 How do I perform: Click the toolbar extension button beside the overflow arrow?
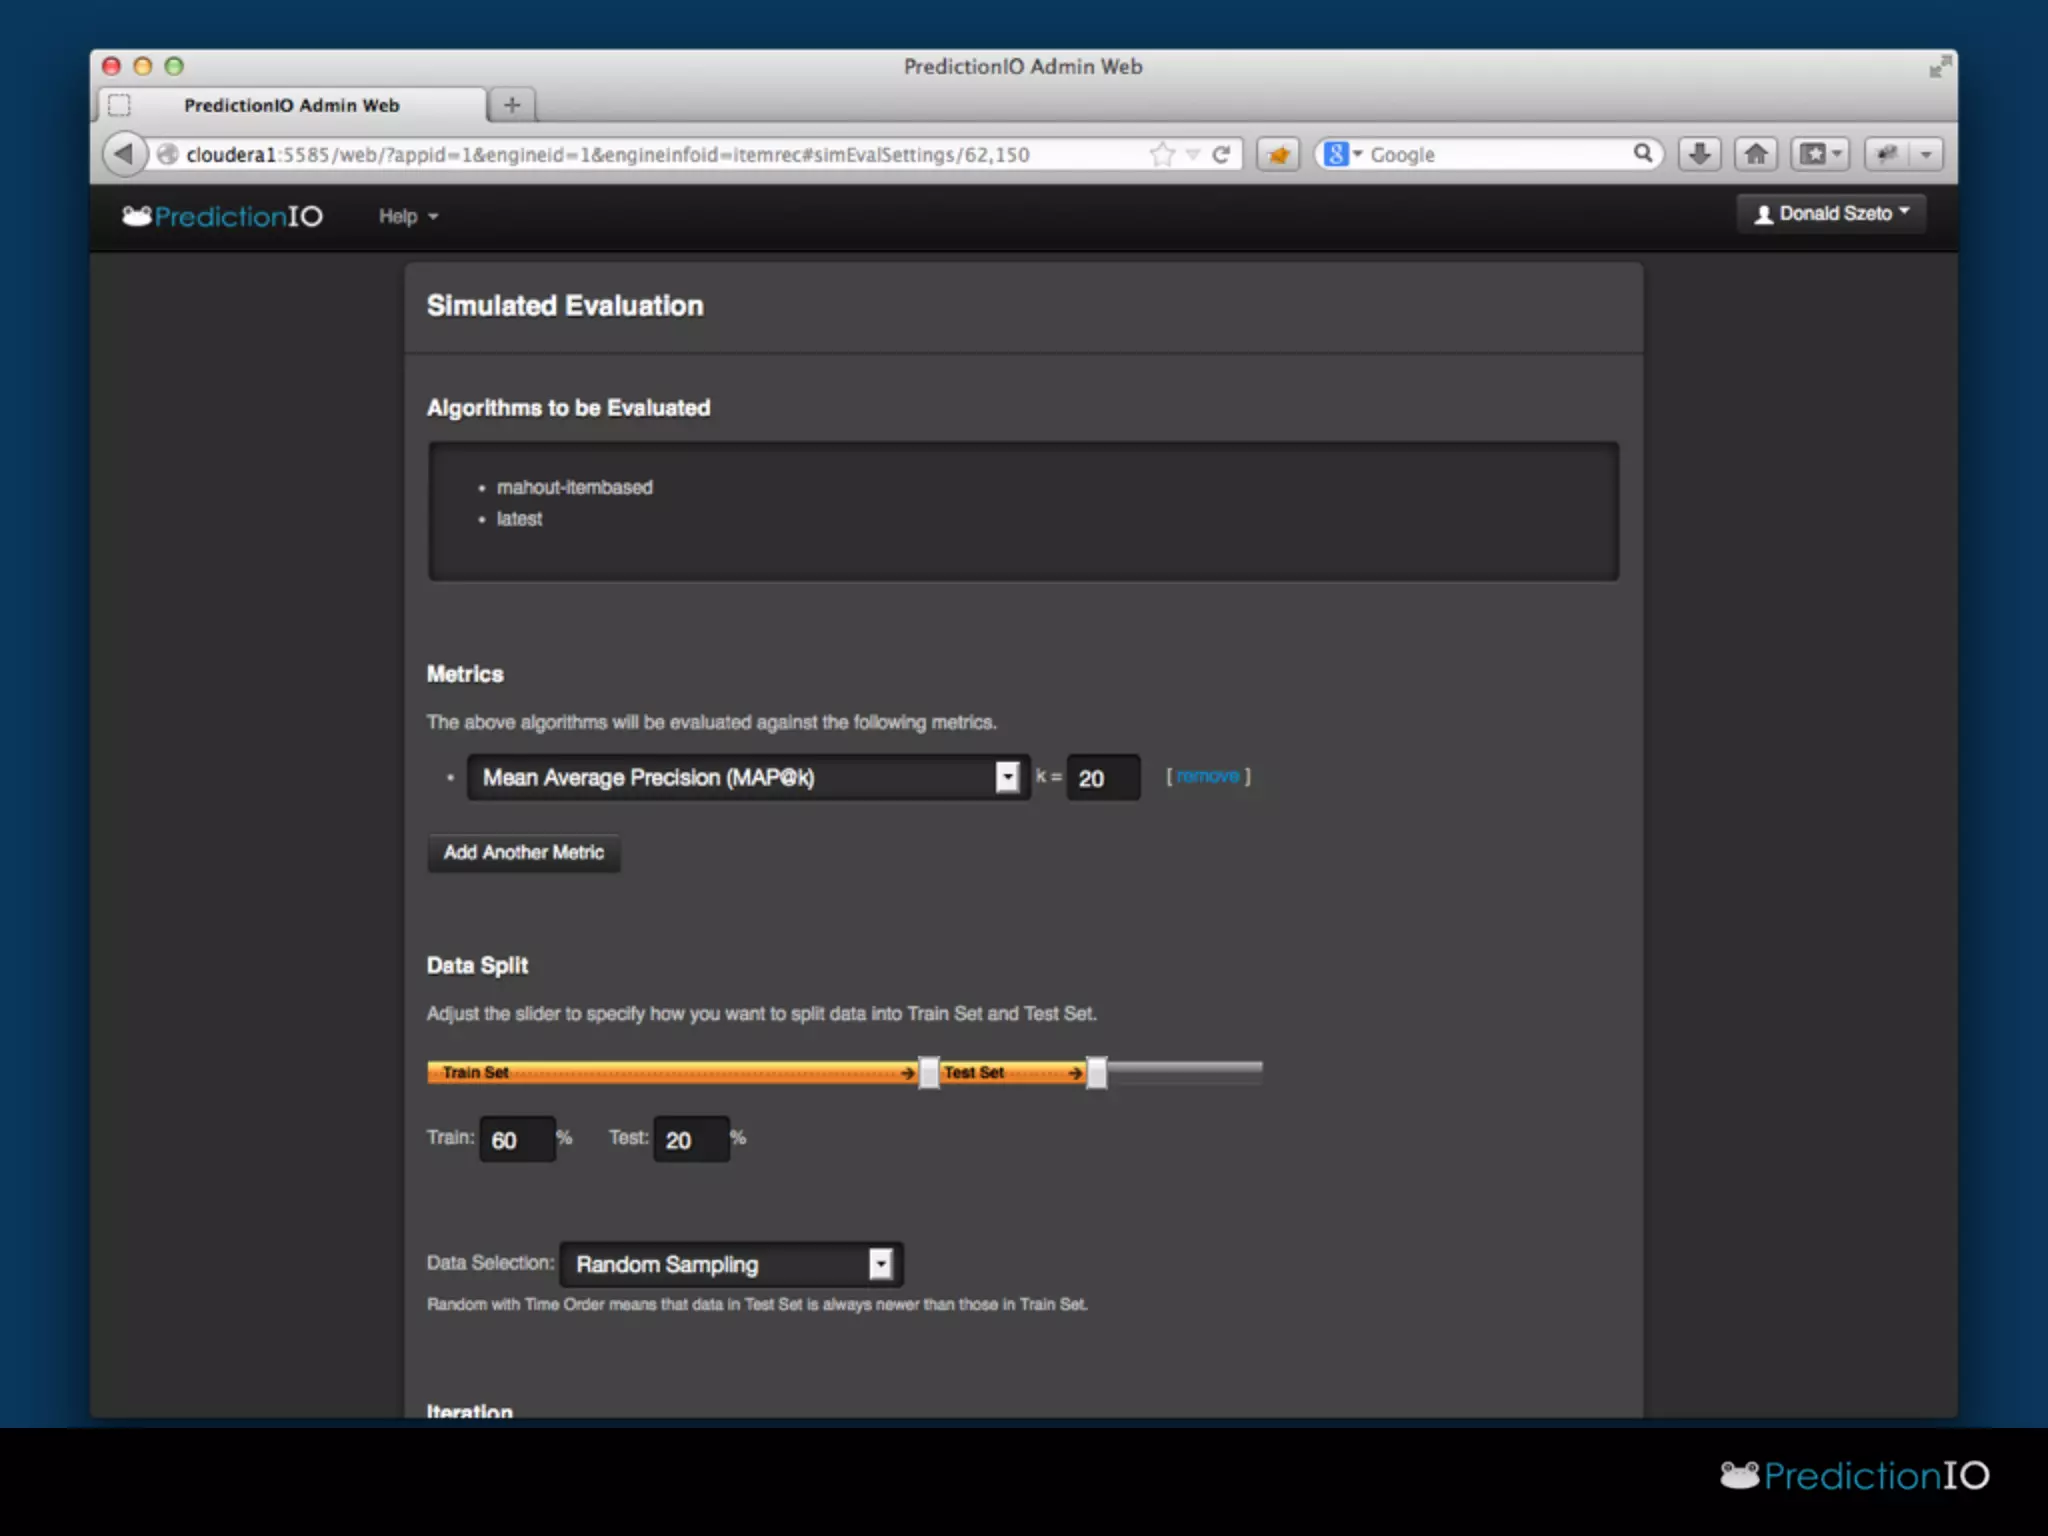(x=1886, y=154)
